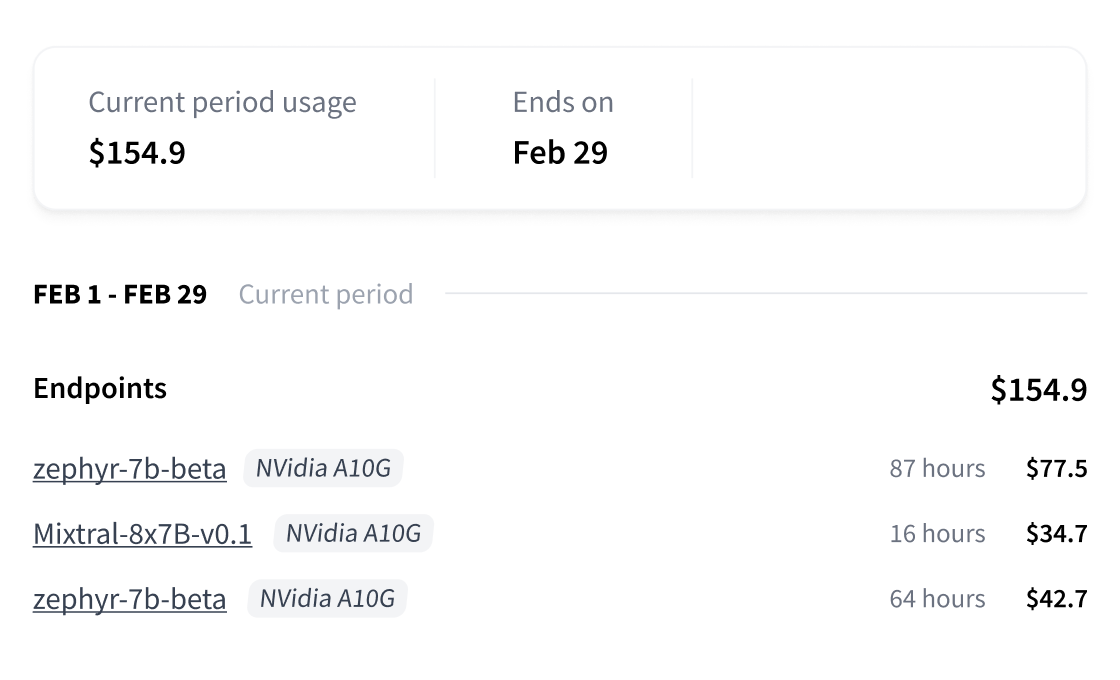Click the Endpoints total of $154.9

click(x=1038, y=389)
